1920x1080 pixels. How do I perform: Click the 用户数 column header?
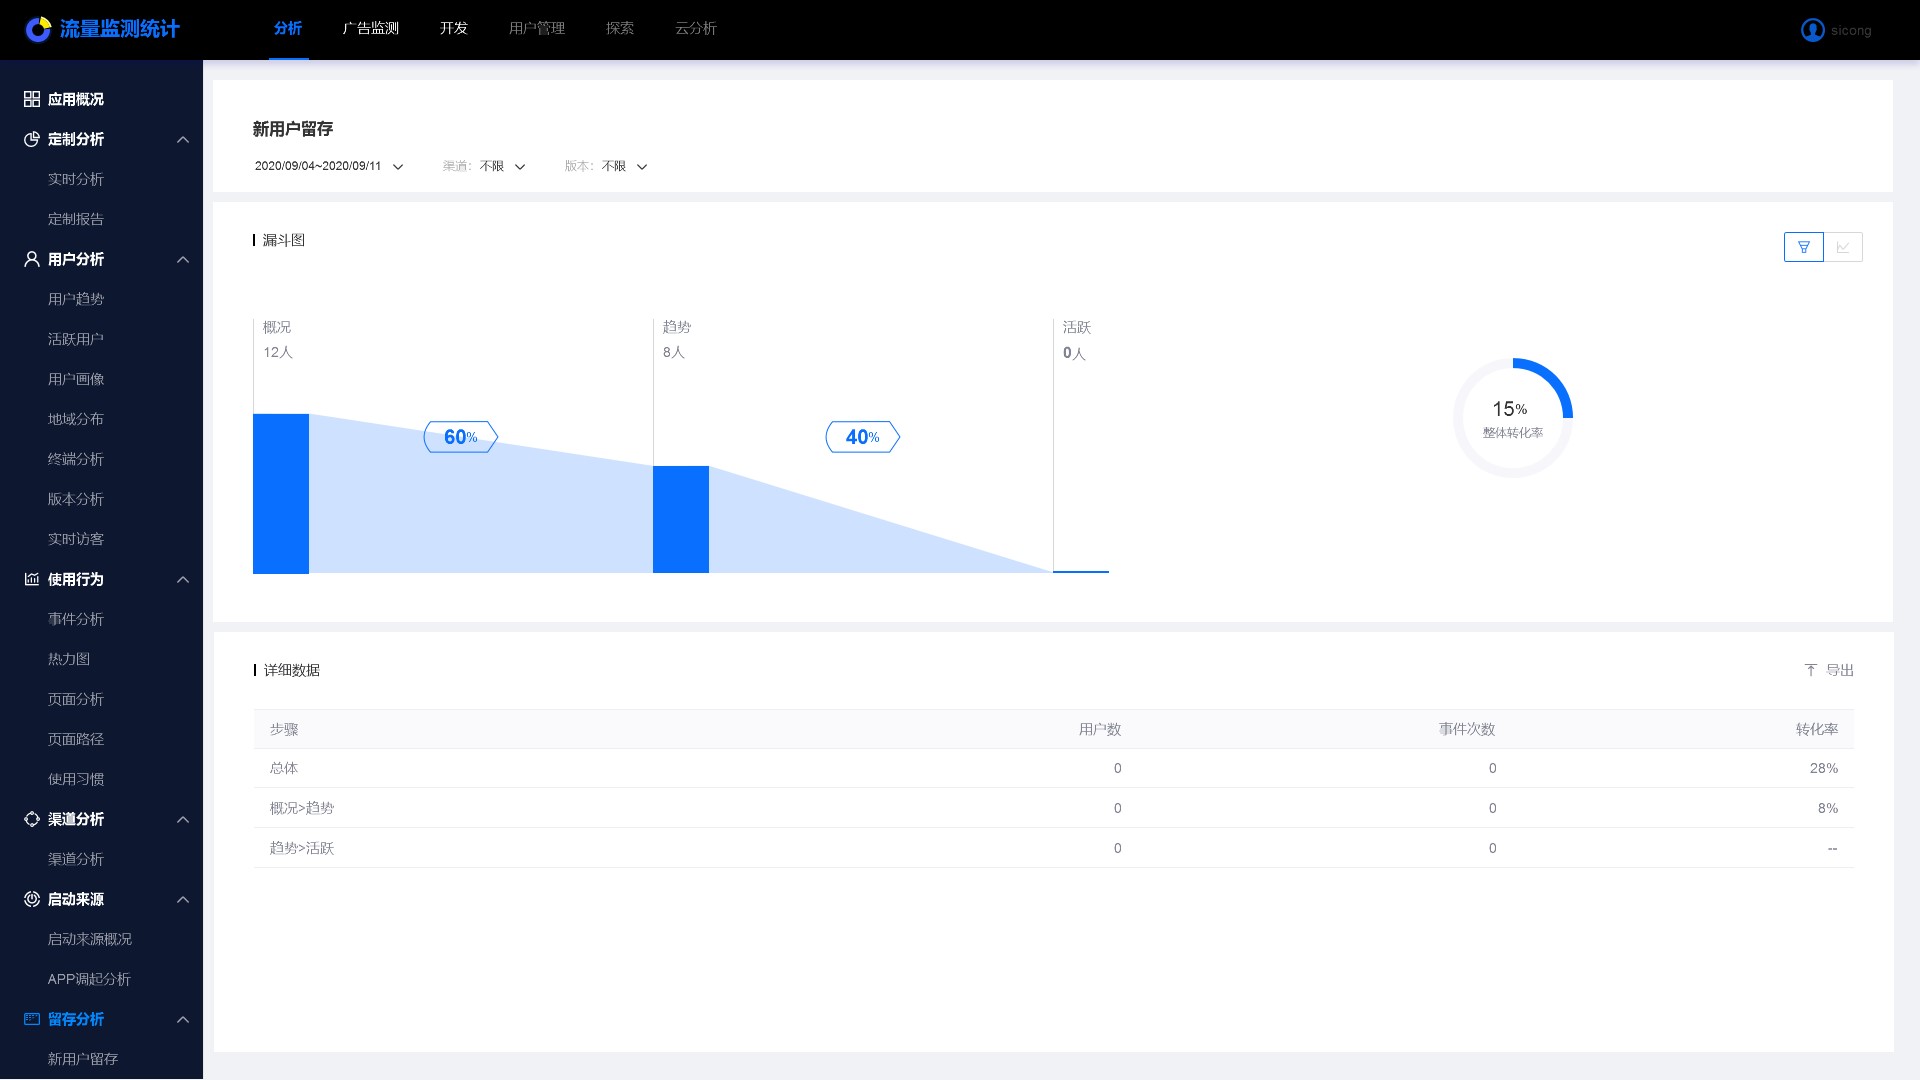coord(1100,729)
